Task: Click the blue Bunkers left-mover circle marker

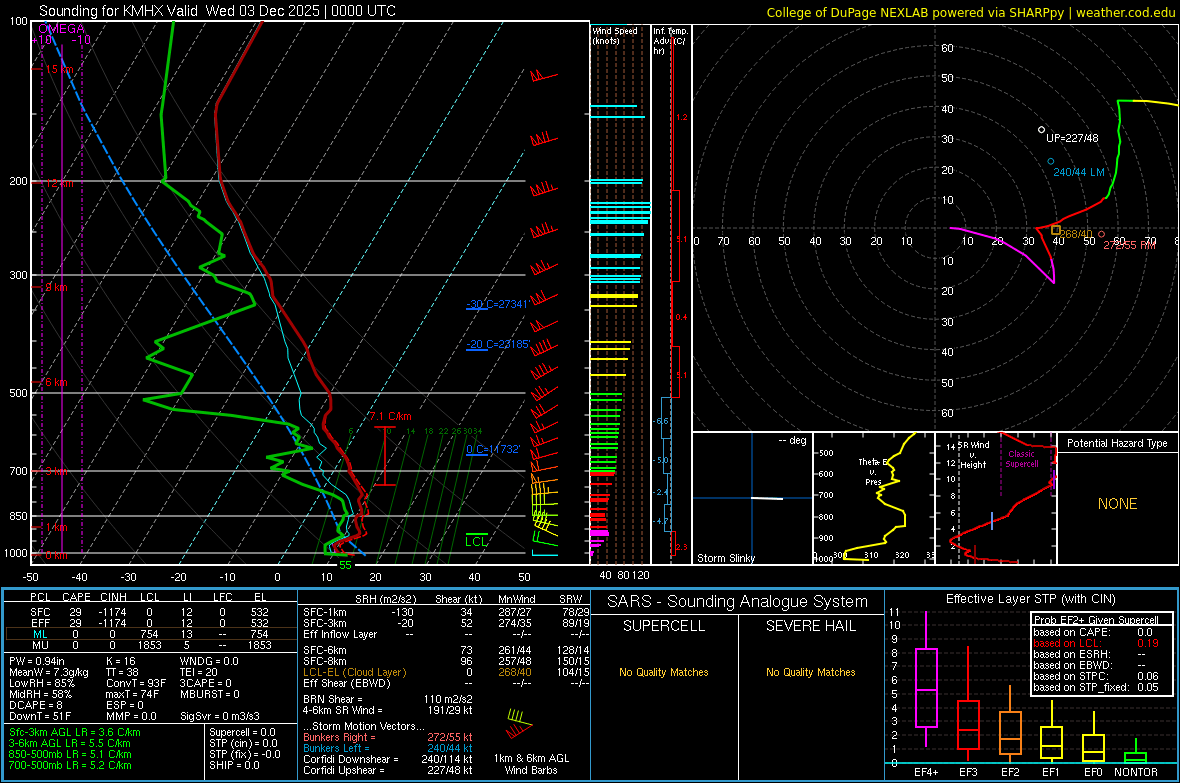Action: 1051,161
